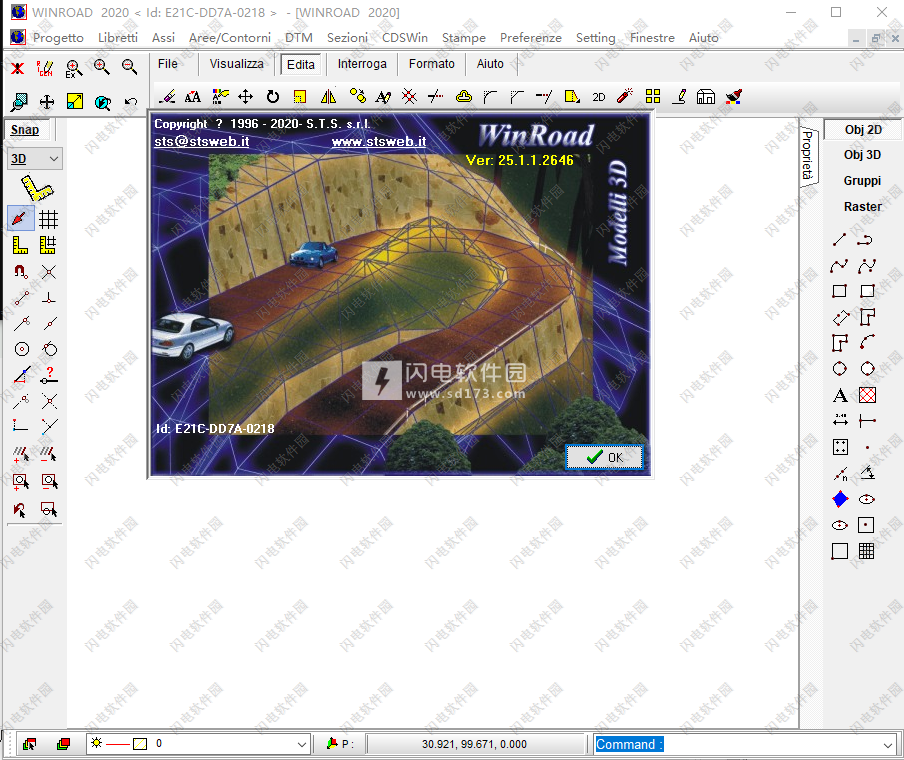Screen dimensions: 904x760
Task: Click the Regen redraw icon
Action: (45, 69)
